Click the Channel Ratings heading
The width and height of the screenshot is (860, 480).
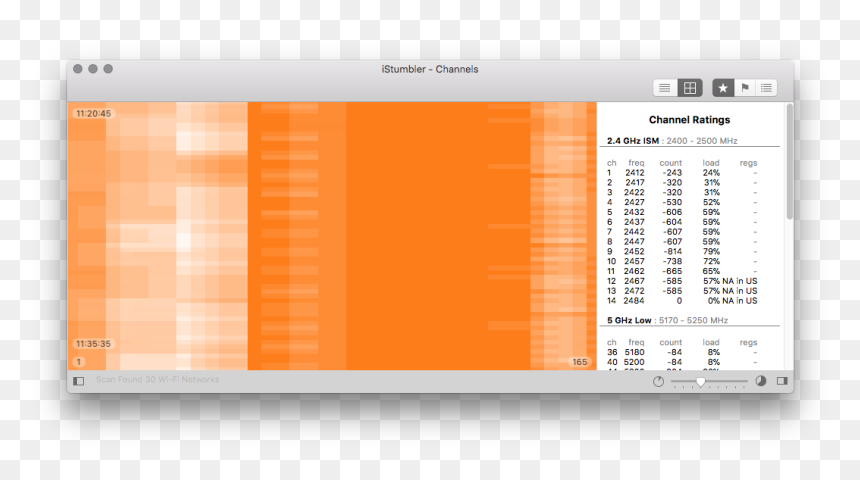(689, 120)
